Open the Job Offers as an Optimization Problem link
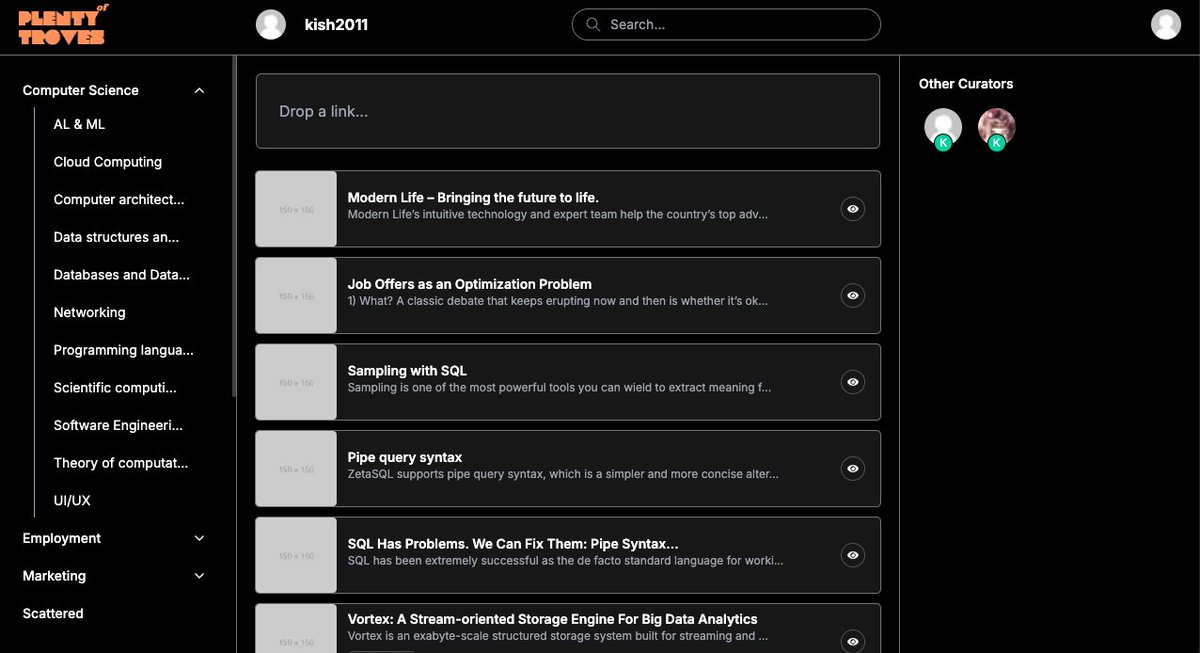This screenshot has width=1200, height=653. click(468, 283)
